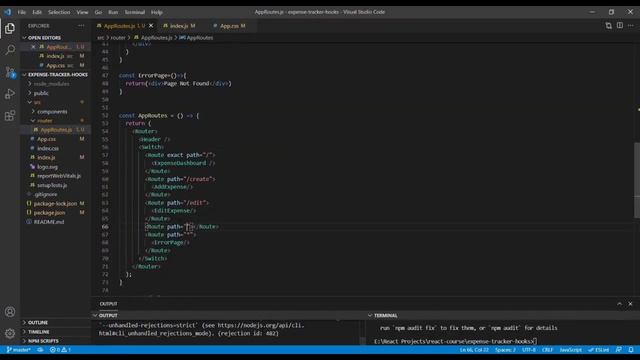The image size is (640, 360).
Task: Open editor more actions ellipsis
Action: click(631, 26)
